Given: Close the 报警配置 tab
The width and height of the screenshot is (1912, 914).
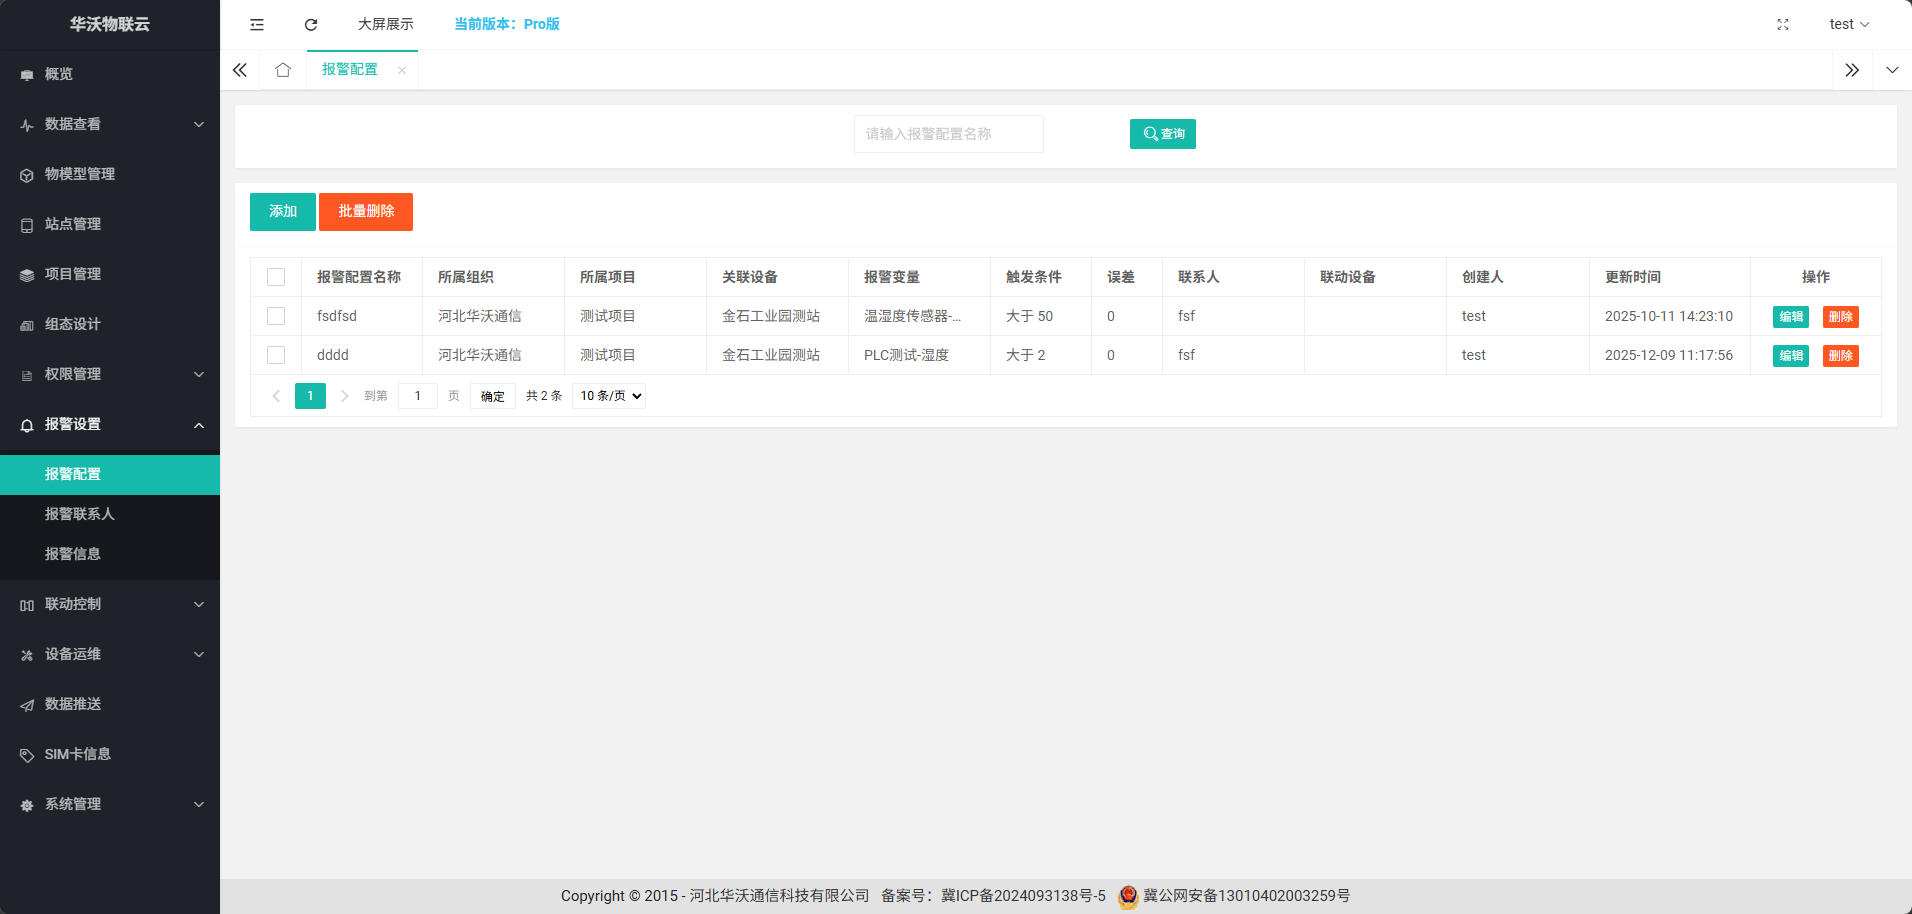Looking at the screenshot, I should pyautogui.click(x=402, y=70).
